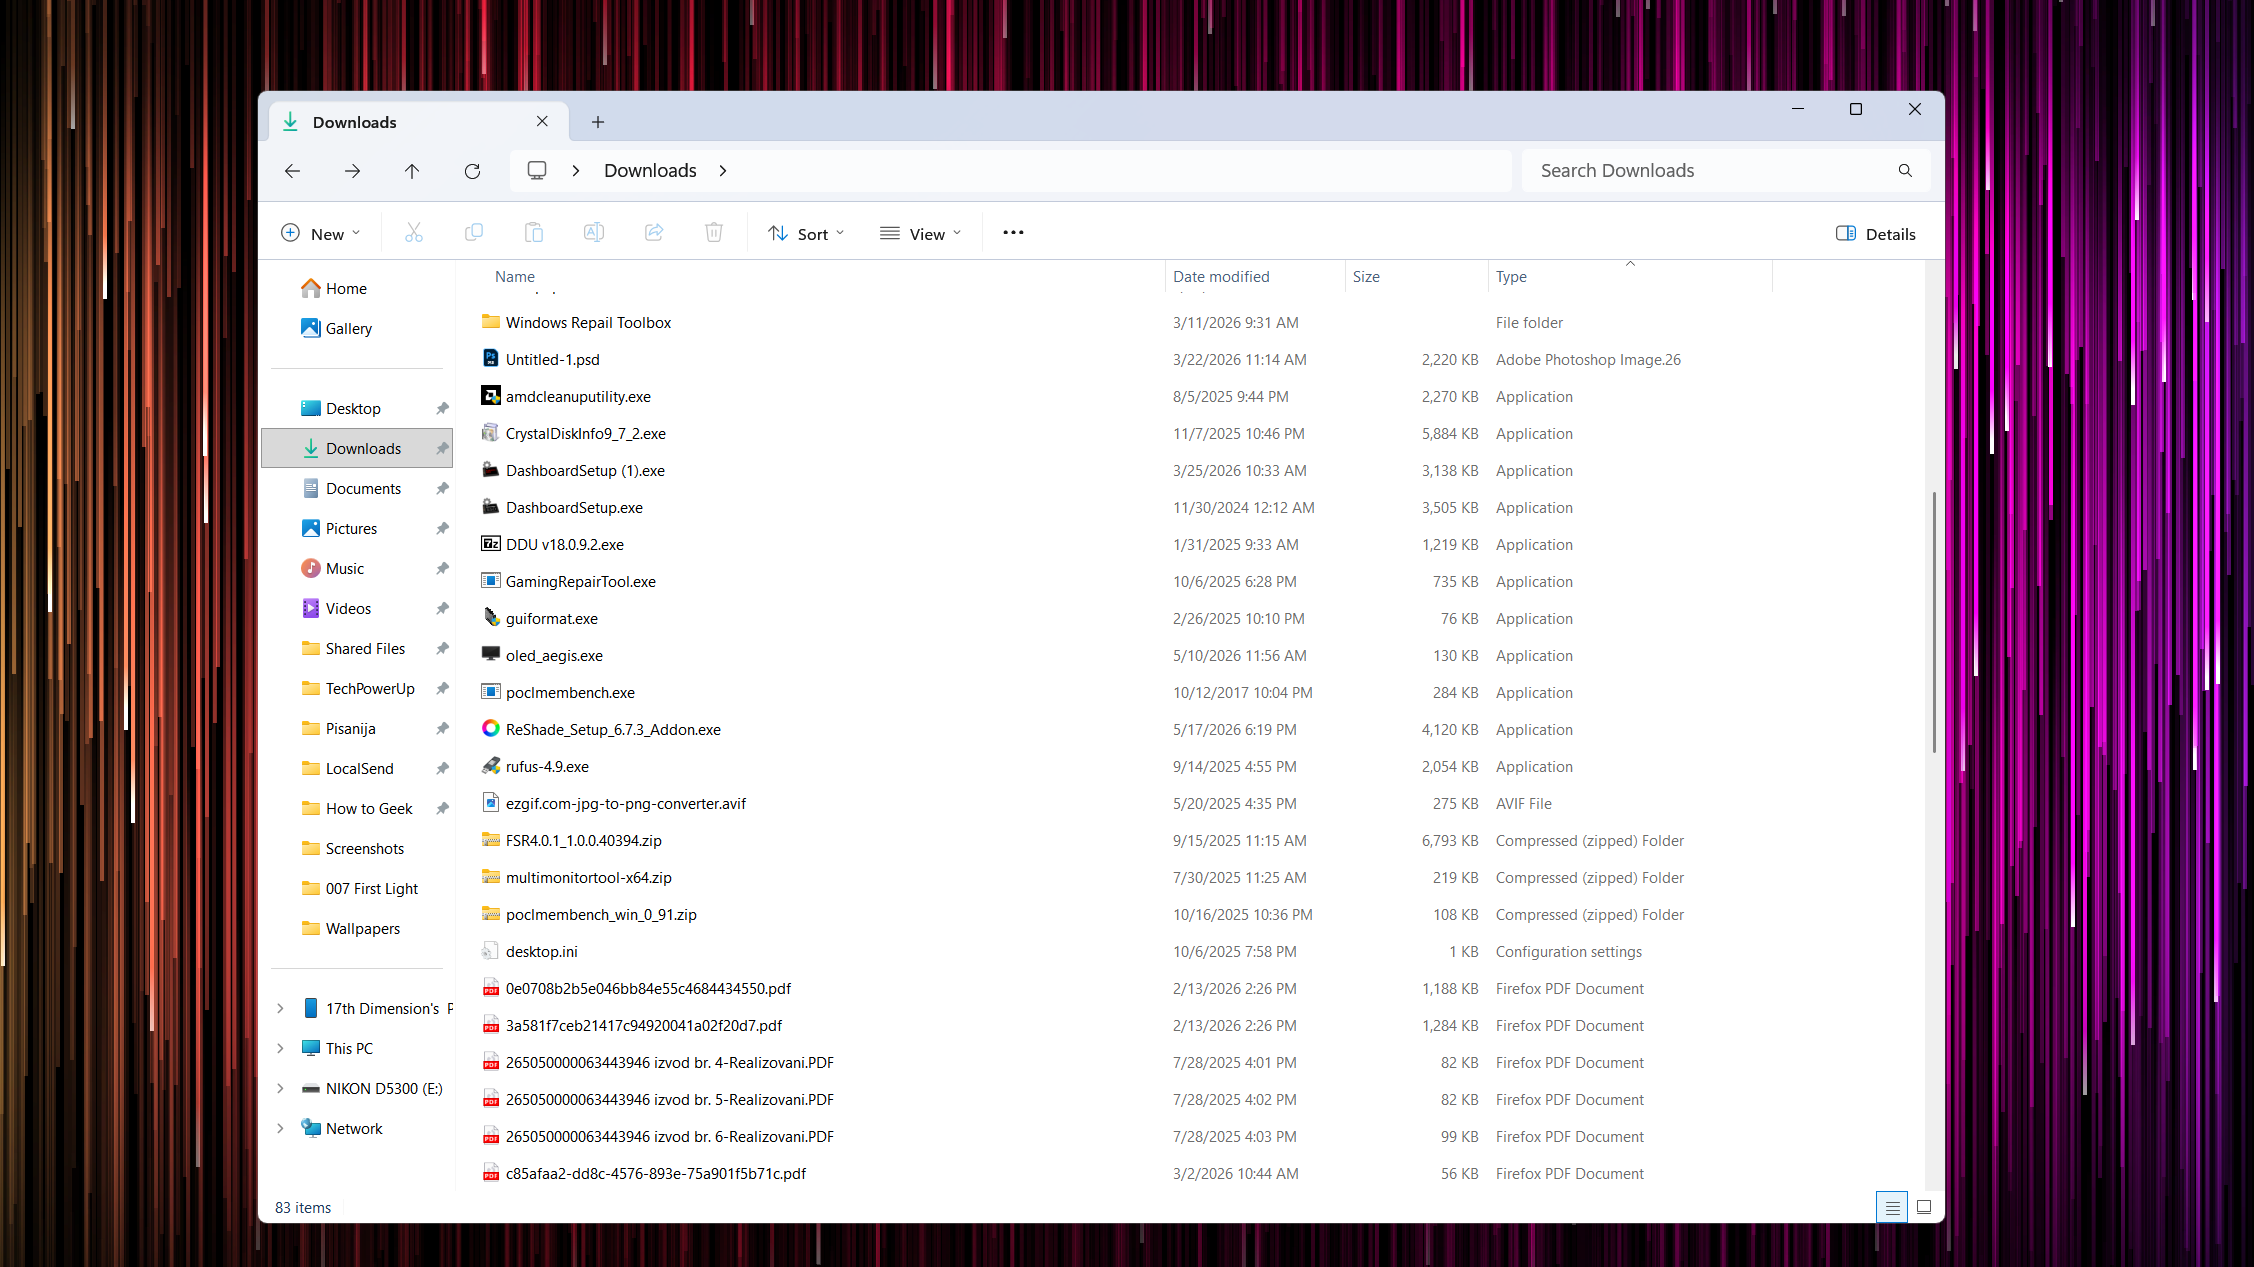The width and height of the screenshot is (2254, 1267).
Task: Open Documents in the sidebar
Action: pos(357,488)
